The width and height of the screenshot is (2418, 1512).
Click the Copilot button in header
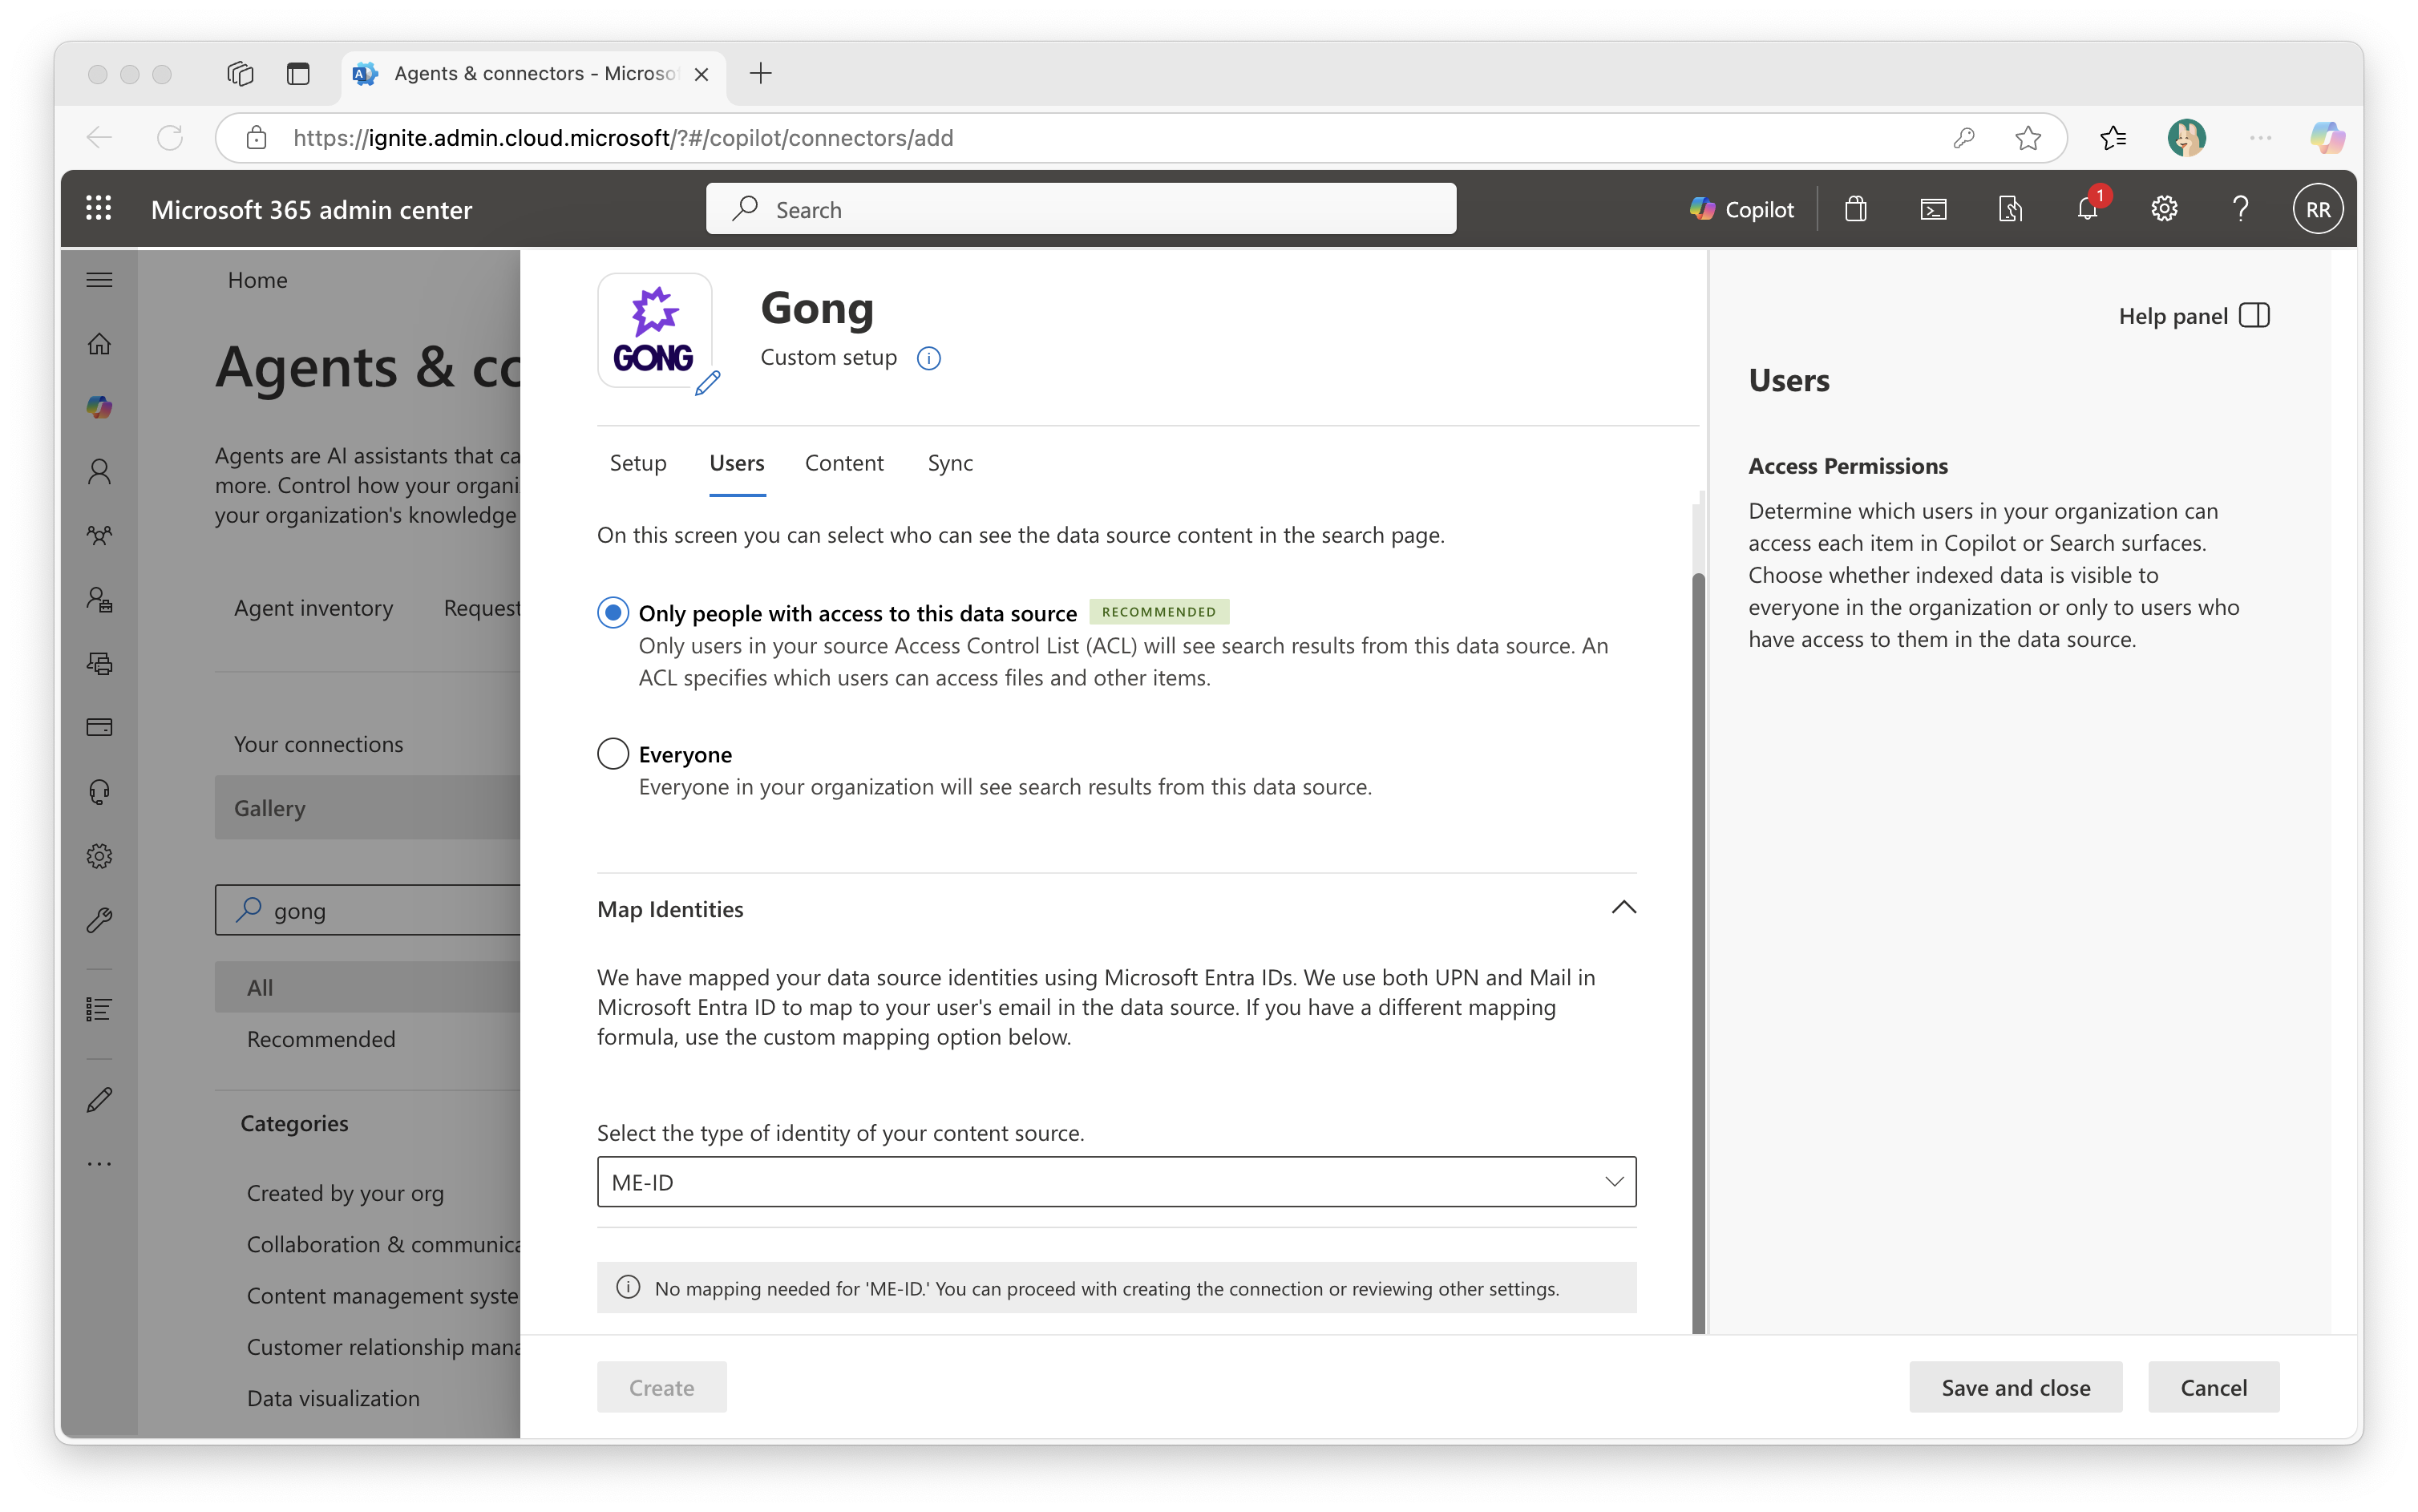(1742, 209)
